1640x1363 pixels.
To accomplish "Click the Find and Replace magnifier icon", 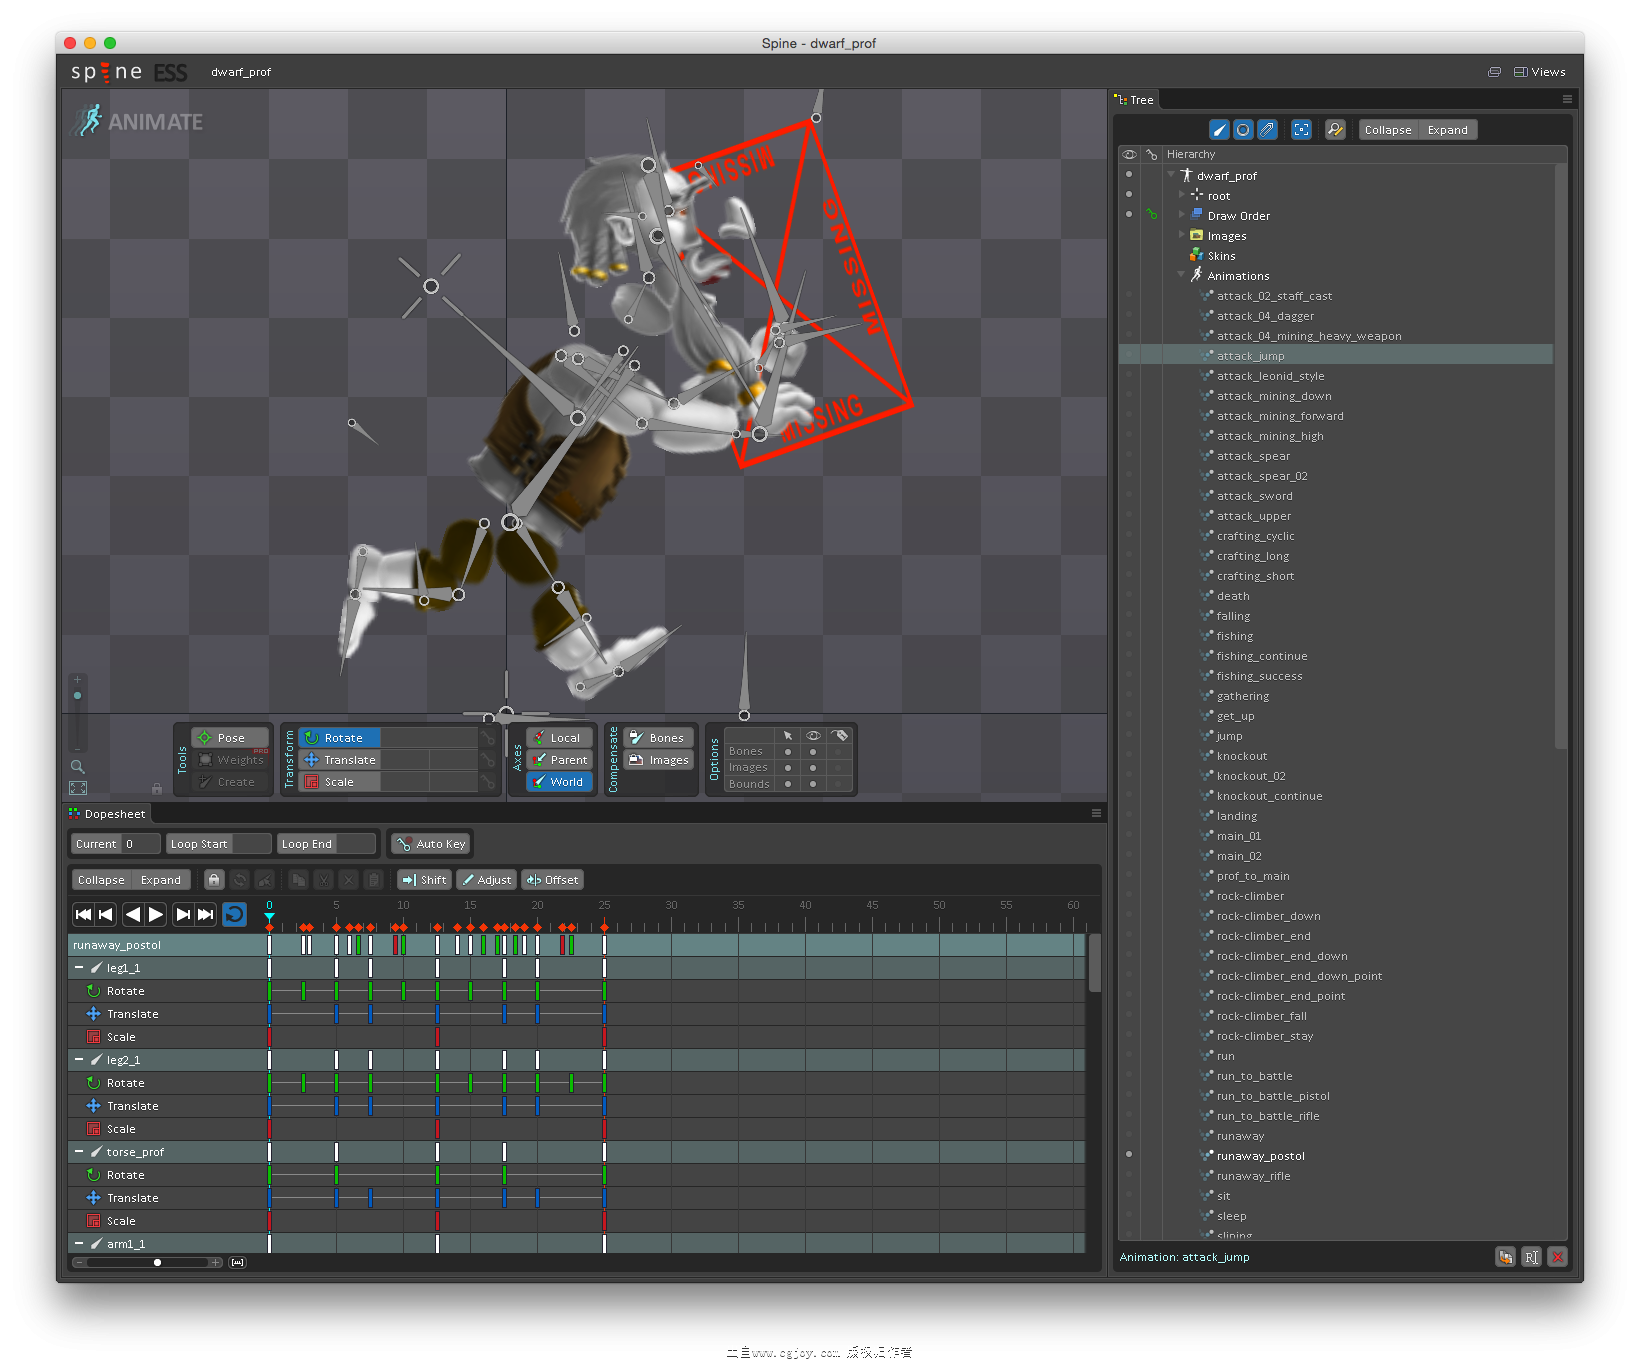I will pos(1335,130).
